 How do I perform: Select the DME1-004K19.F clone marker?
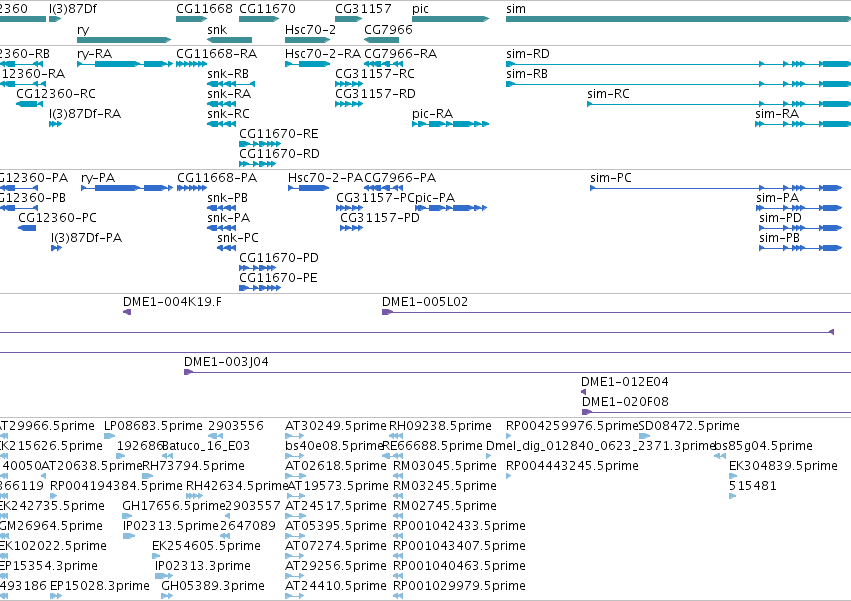[x=127, y=312]
